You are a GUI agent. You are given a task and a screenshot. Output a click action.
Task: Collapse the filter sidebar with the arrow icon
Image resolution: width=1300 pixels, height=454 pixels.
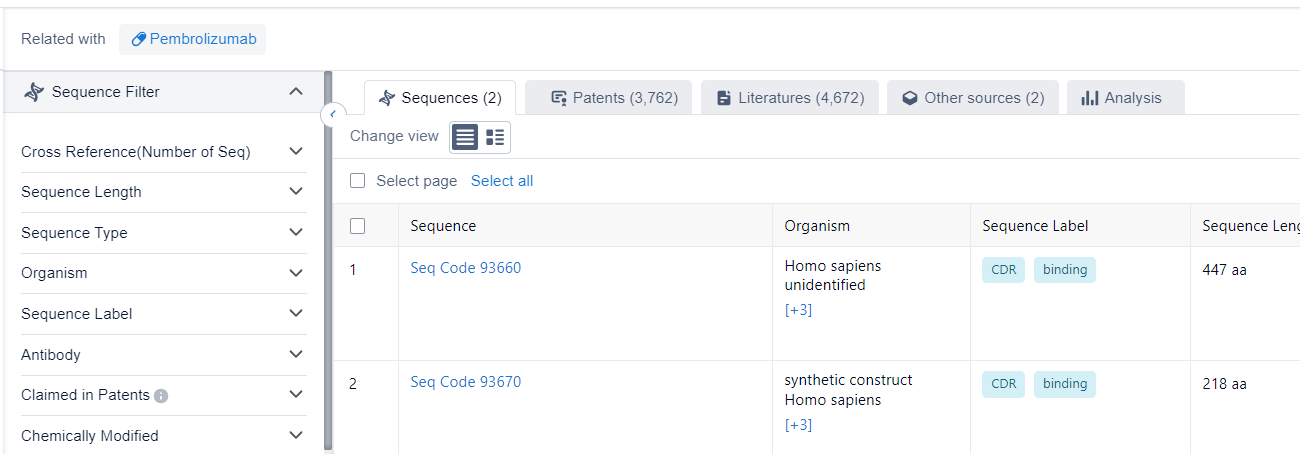tap(333, 115)
